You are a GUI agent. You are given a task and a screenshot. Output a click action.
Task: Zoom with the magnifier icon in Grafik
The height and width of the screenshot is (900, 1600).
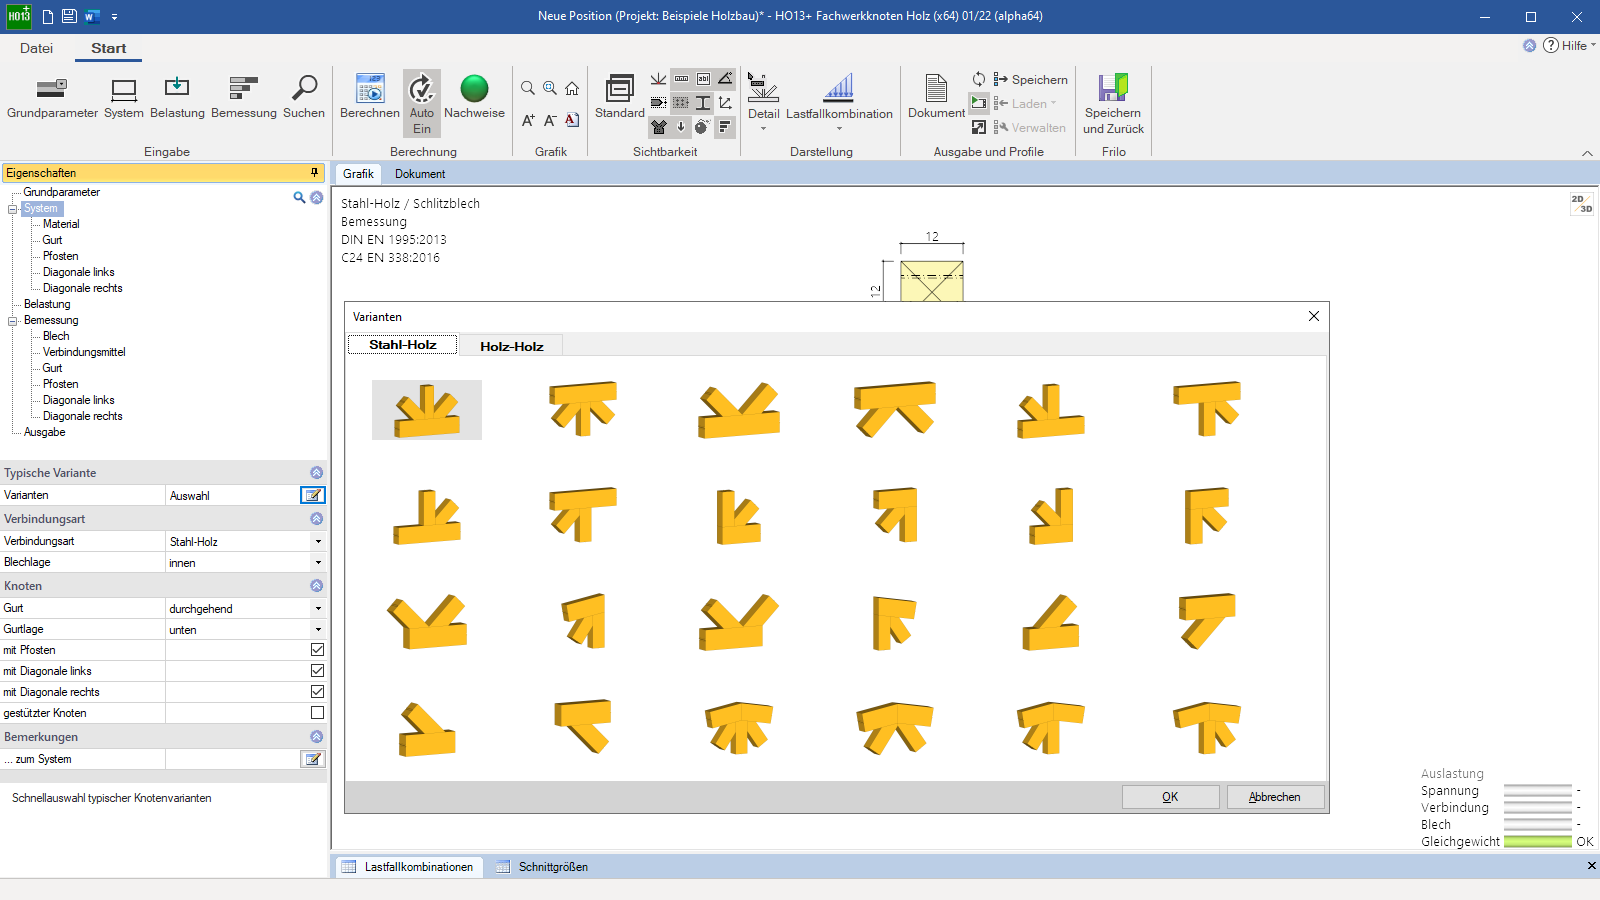pos(528,88)
